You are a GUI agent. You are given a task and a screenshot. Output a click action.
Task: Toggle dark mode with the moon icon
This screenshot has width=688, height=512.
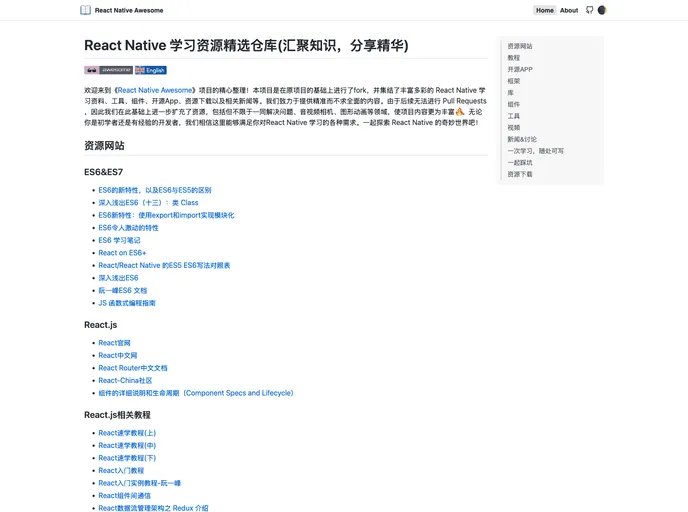(x=602, y=10)
